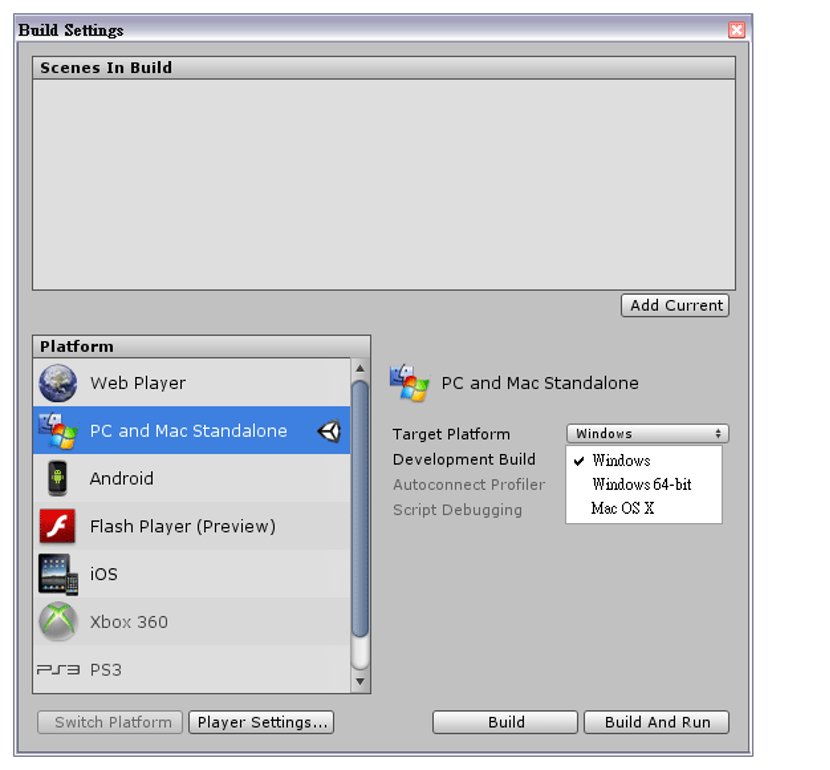Screen dimensions: 830x770
Task: Click the Add Current button
Action: pos(675,305)
